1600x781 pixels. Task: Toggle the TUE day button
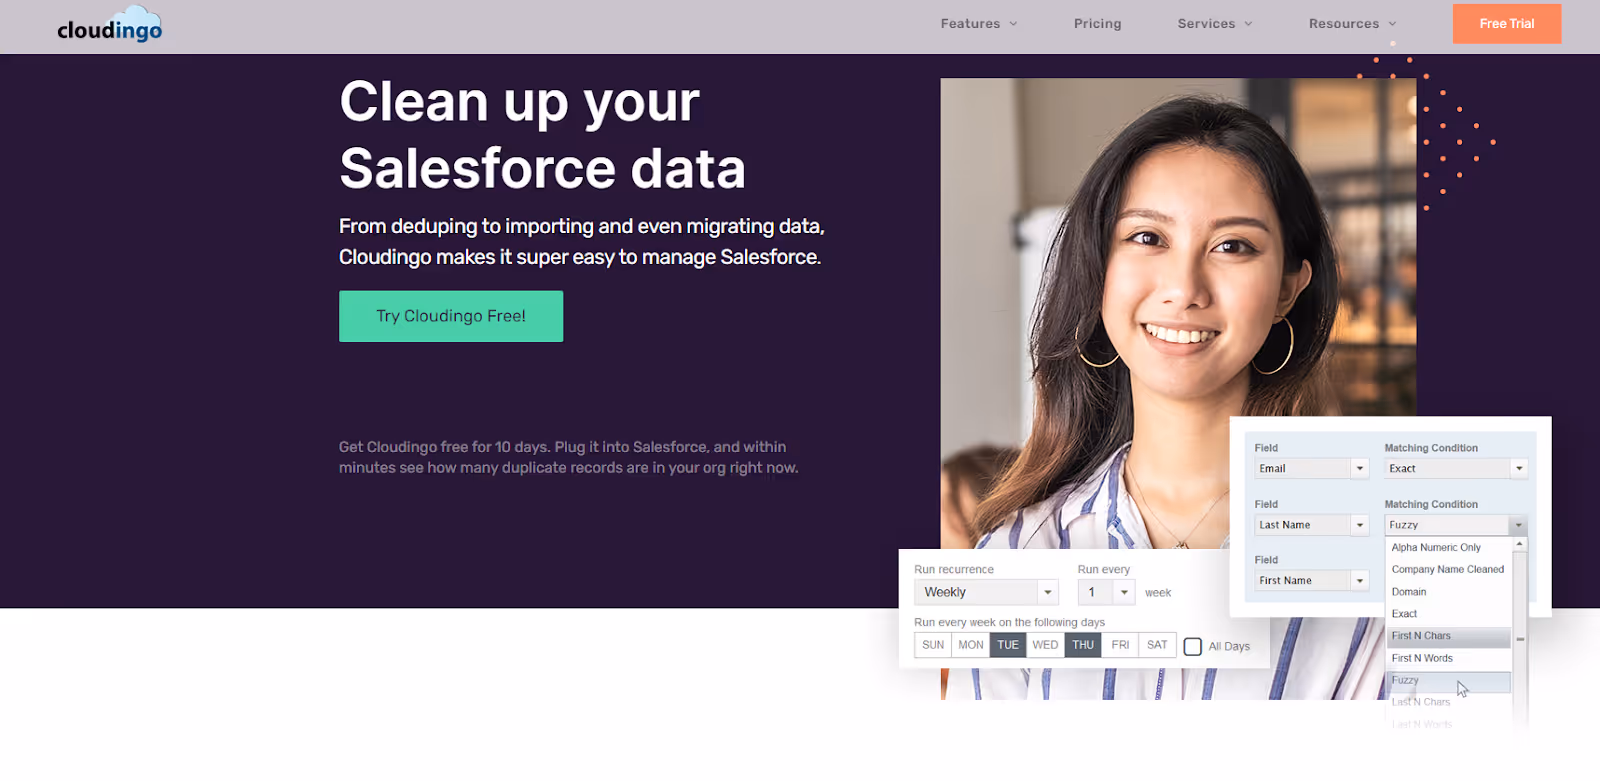[x=1008, y=645]
